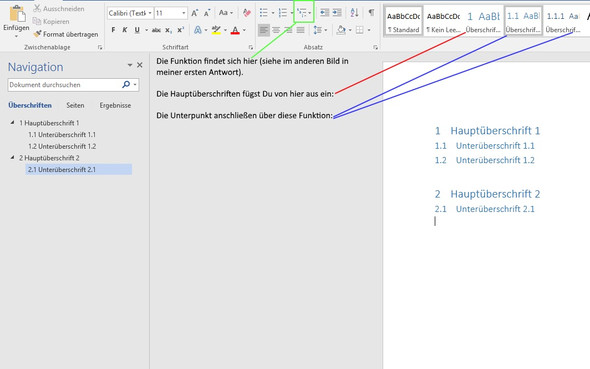
Task: Click the increase indent icon
Action: tap(337, 13)
